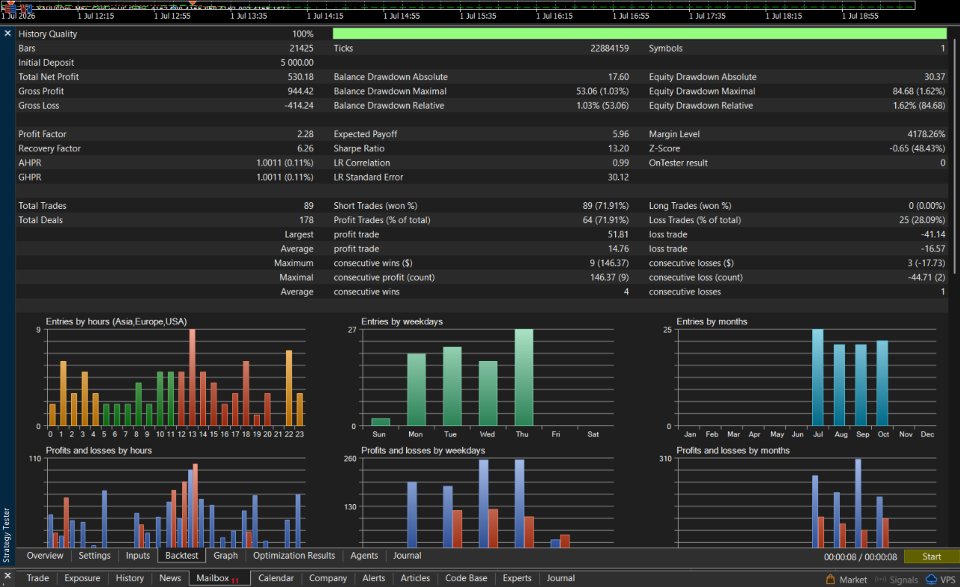
Task: Select the News tab
Action: coord(170,578)
